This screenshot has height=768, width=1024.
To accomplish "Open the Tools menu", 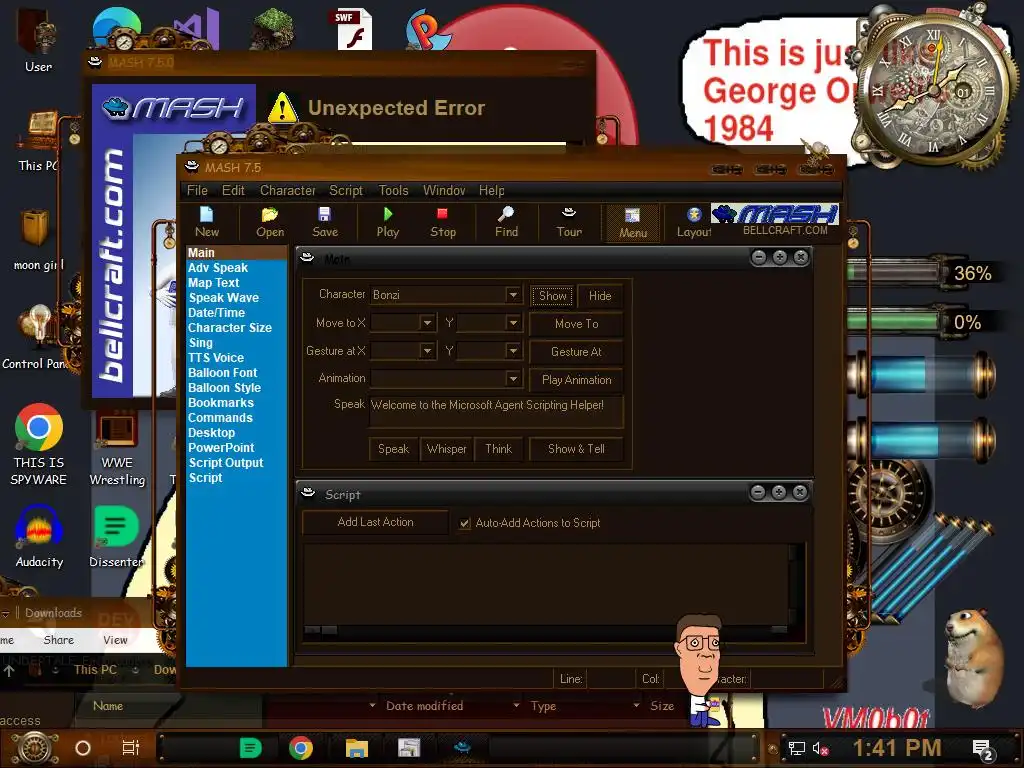I will point(393,191).
